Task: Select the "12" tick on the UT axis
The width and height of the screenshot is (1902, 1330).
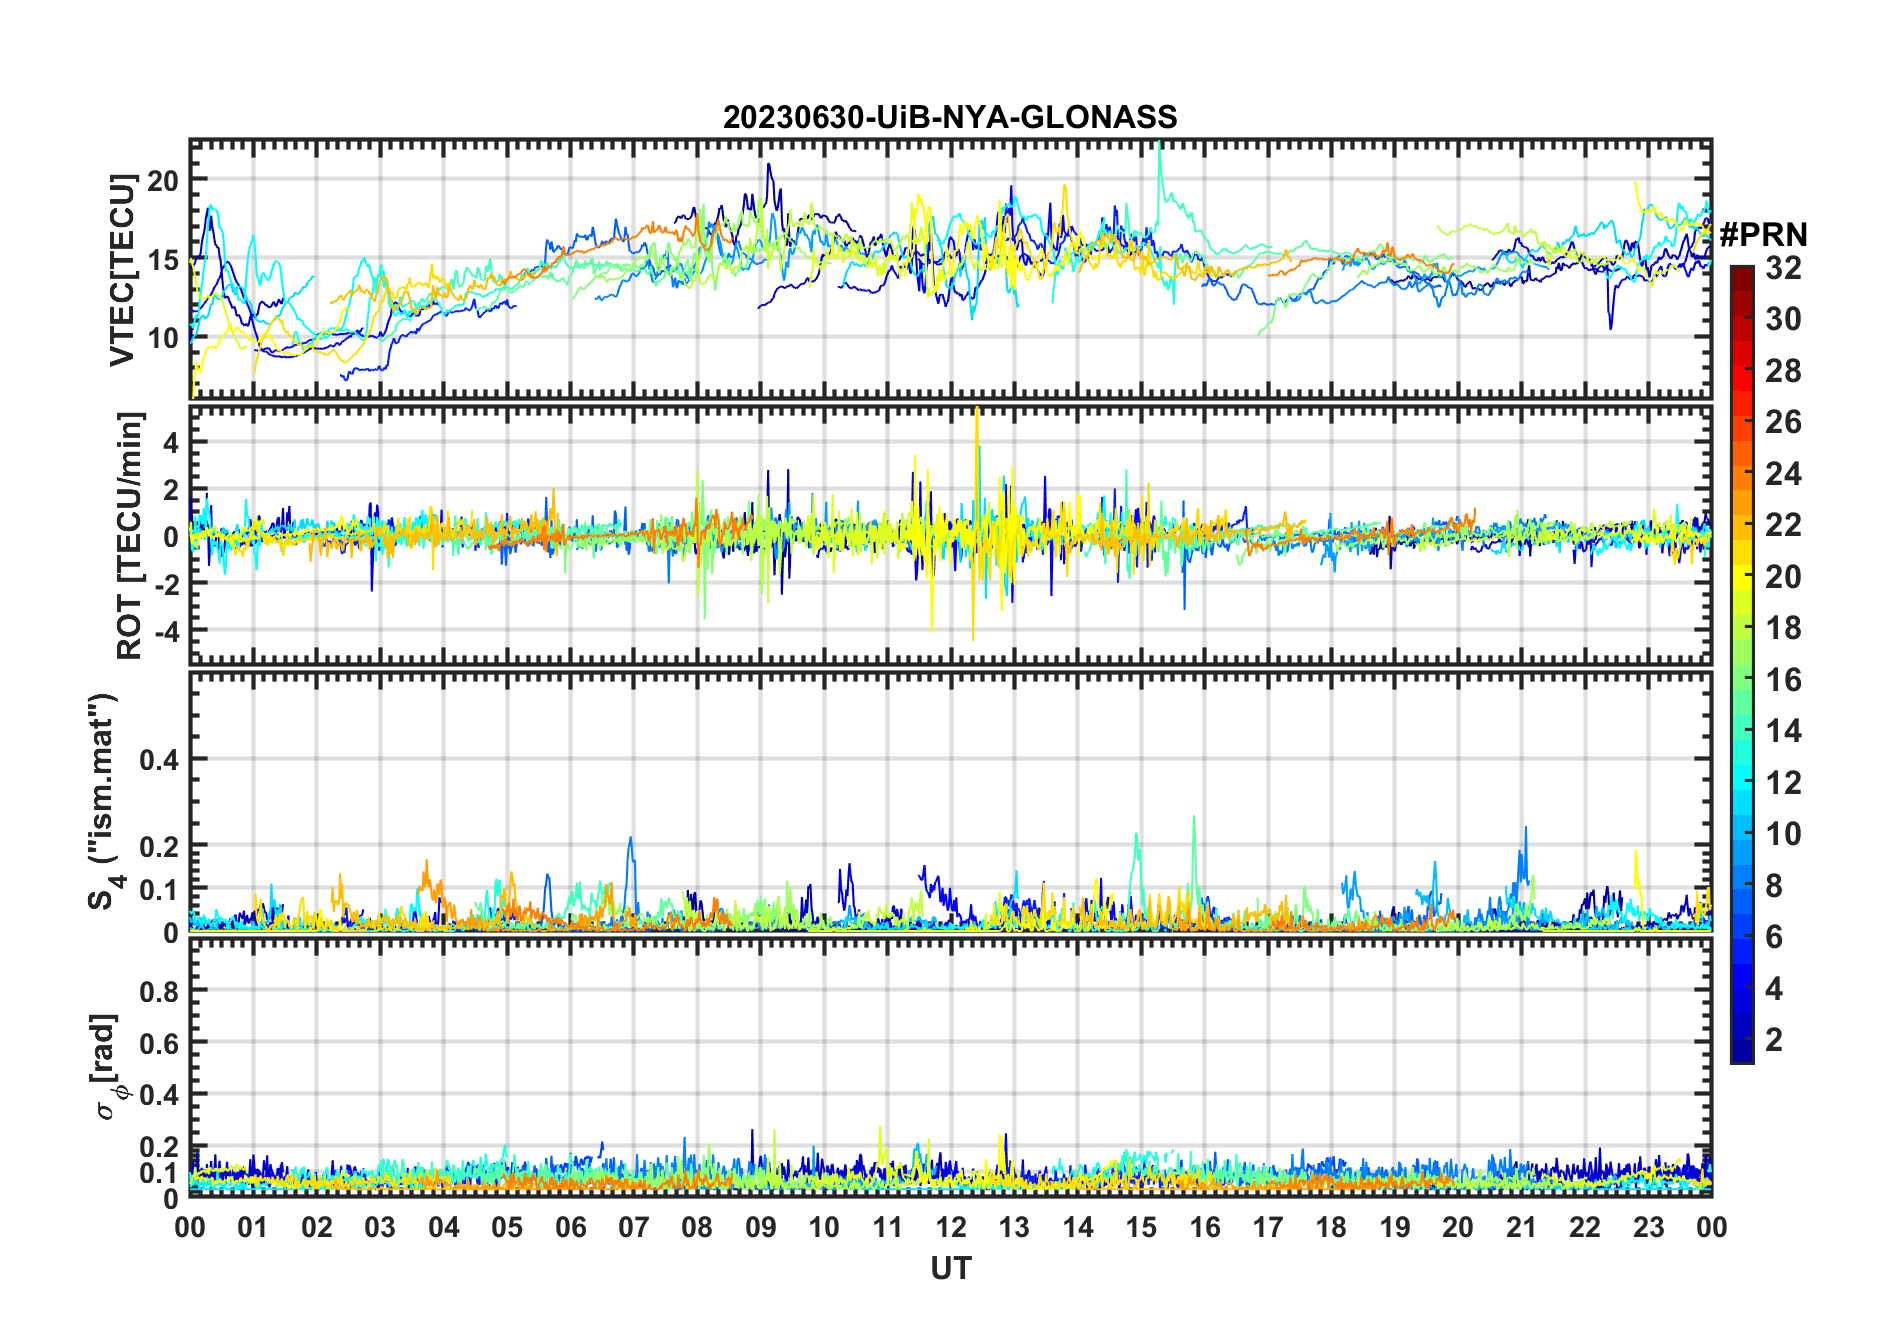Action: 951,1227
